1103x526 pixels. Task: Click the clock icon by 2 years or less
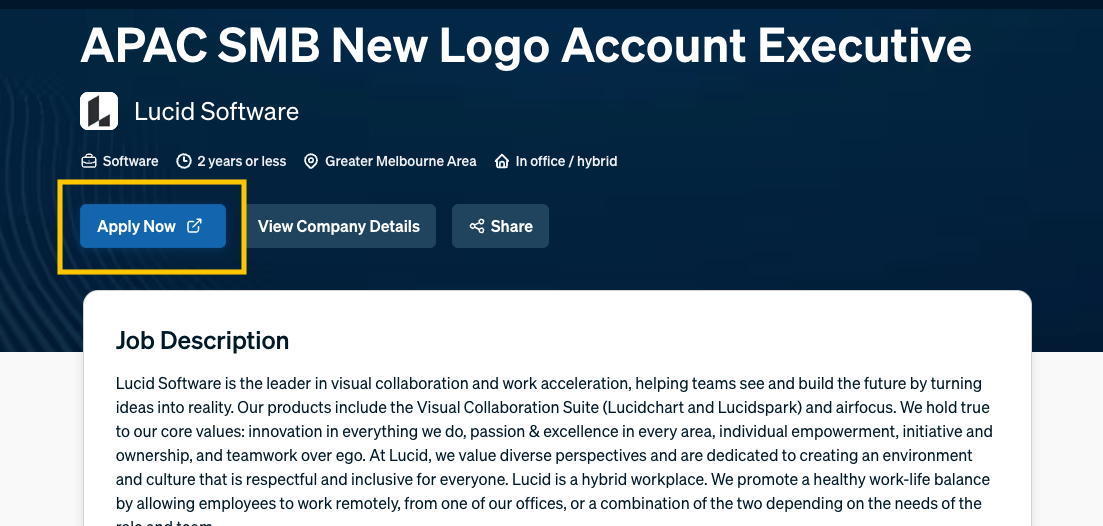184,161
